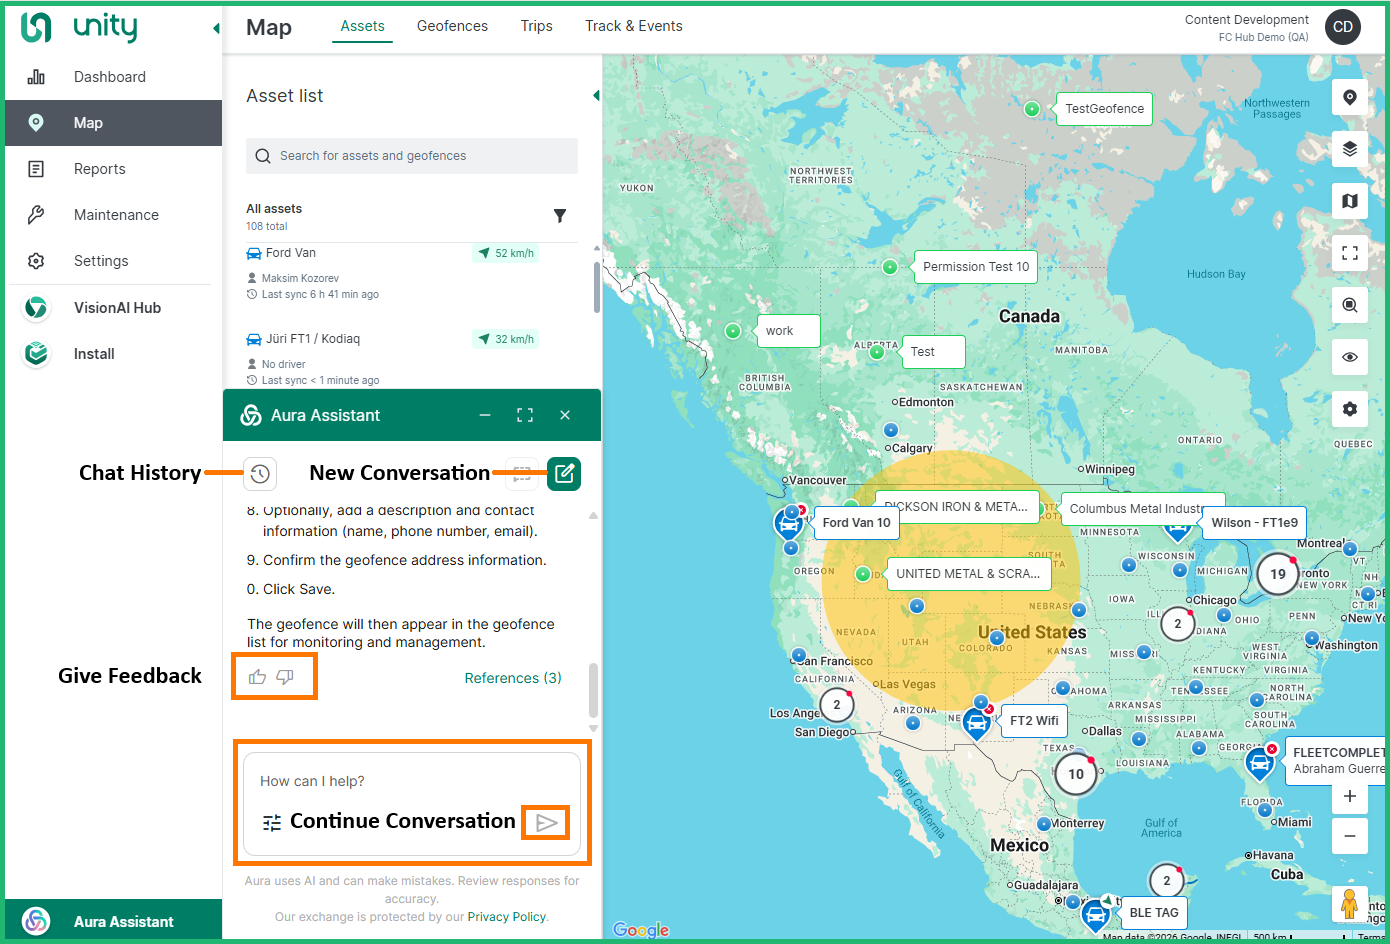This screenshot has height=944, width=1390.
Task: Open map settings gear on the map
Action: (x=1349, y=409)
